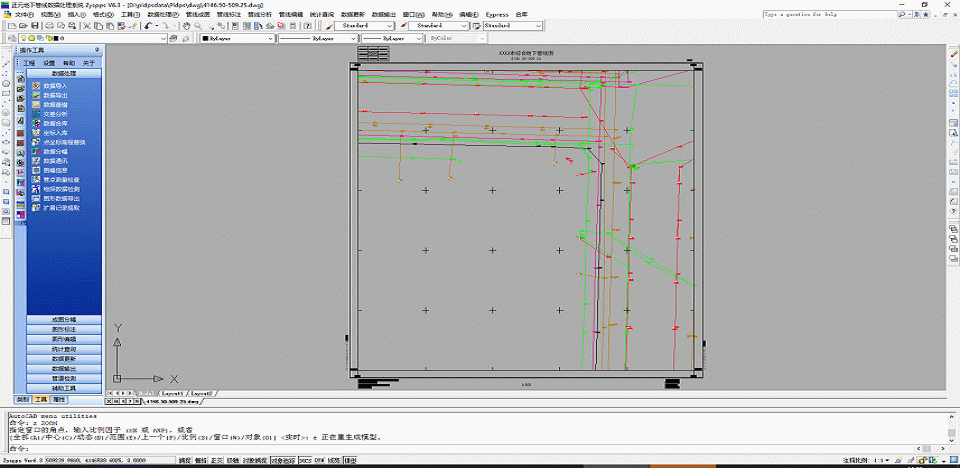This screenshot has height=468, width=960.
Task: Click the 图幅信息 tool icon
Action: tap(34, 170)
